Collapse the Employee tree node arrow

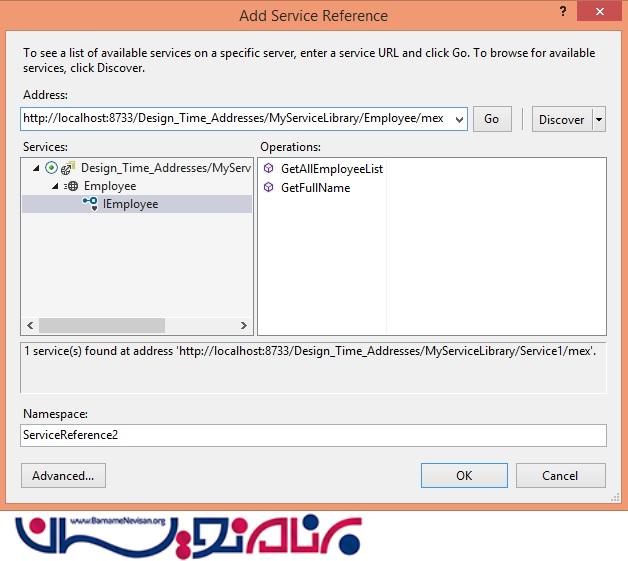click(x=55, y=186)
